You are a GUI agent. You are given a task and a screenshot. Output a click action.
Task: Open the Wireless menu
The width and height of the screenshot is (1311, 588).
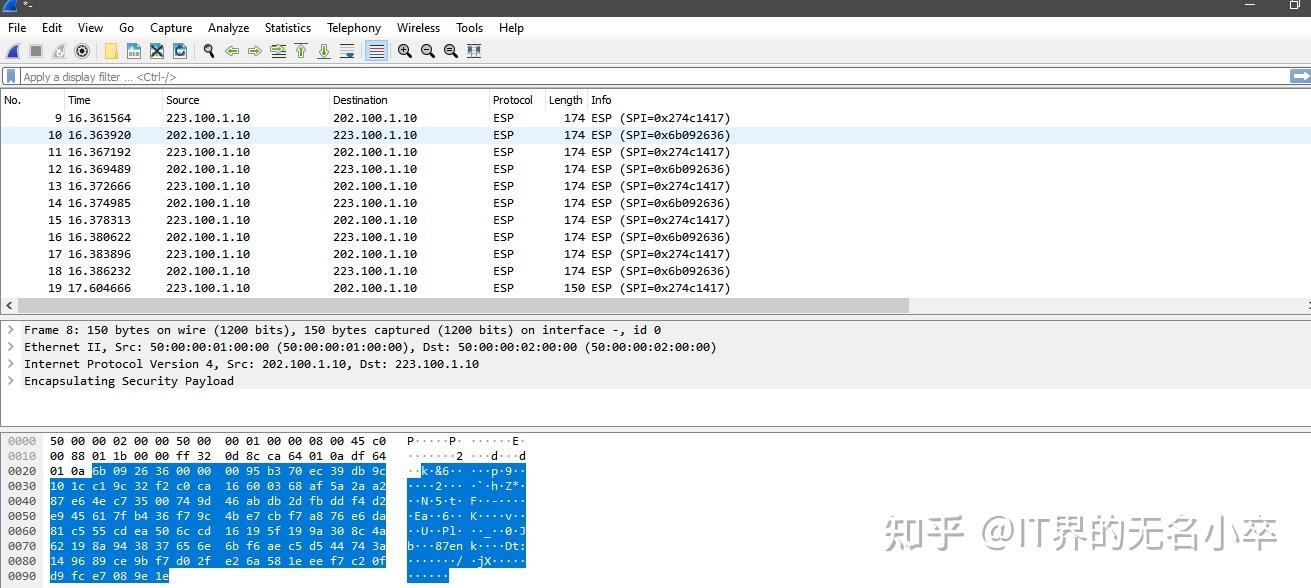(x=418, y=28)
